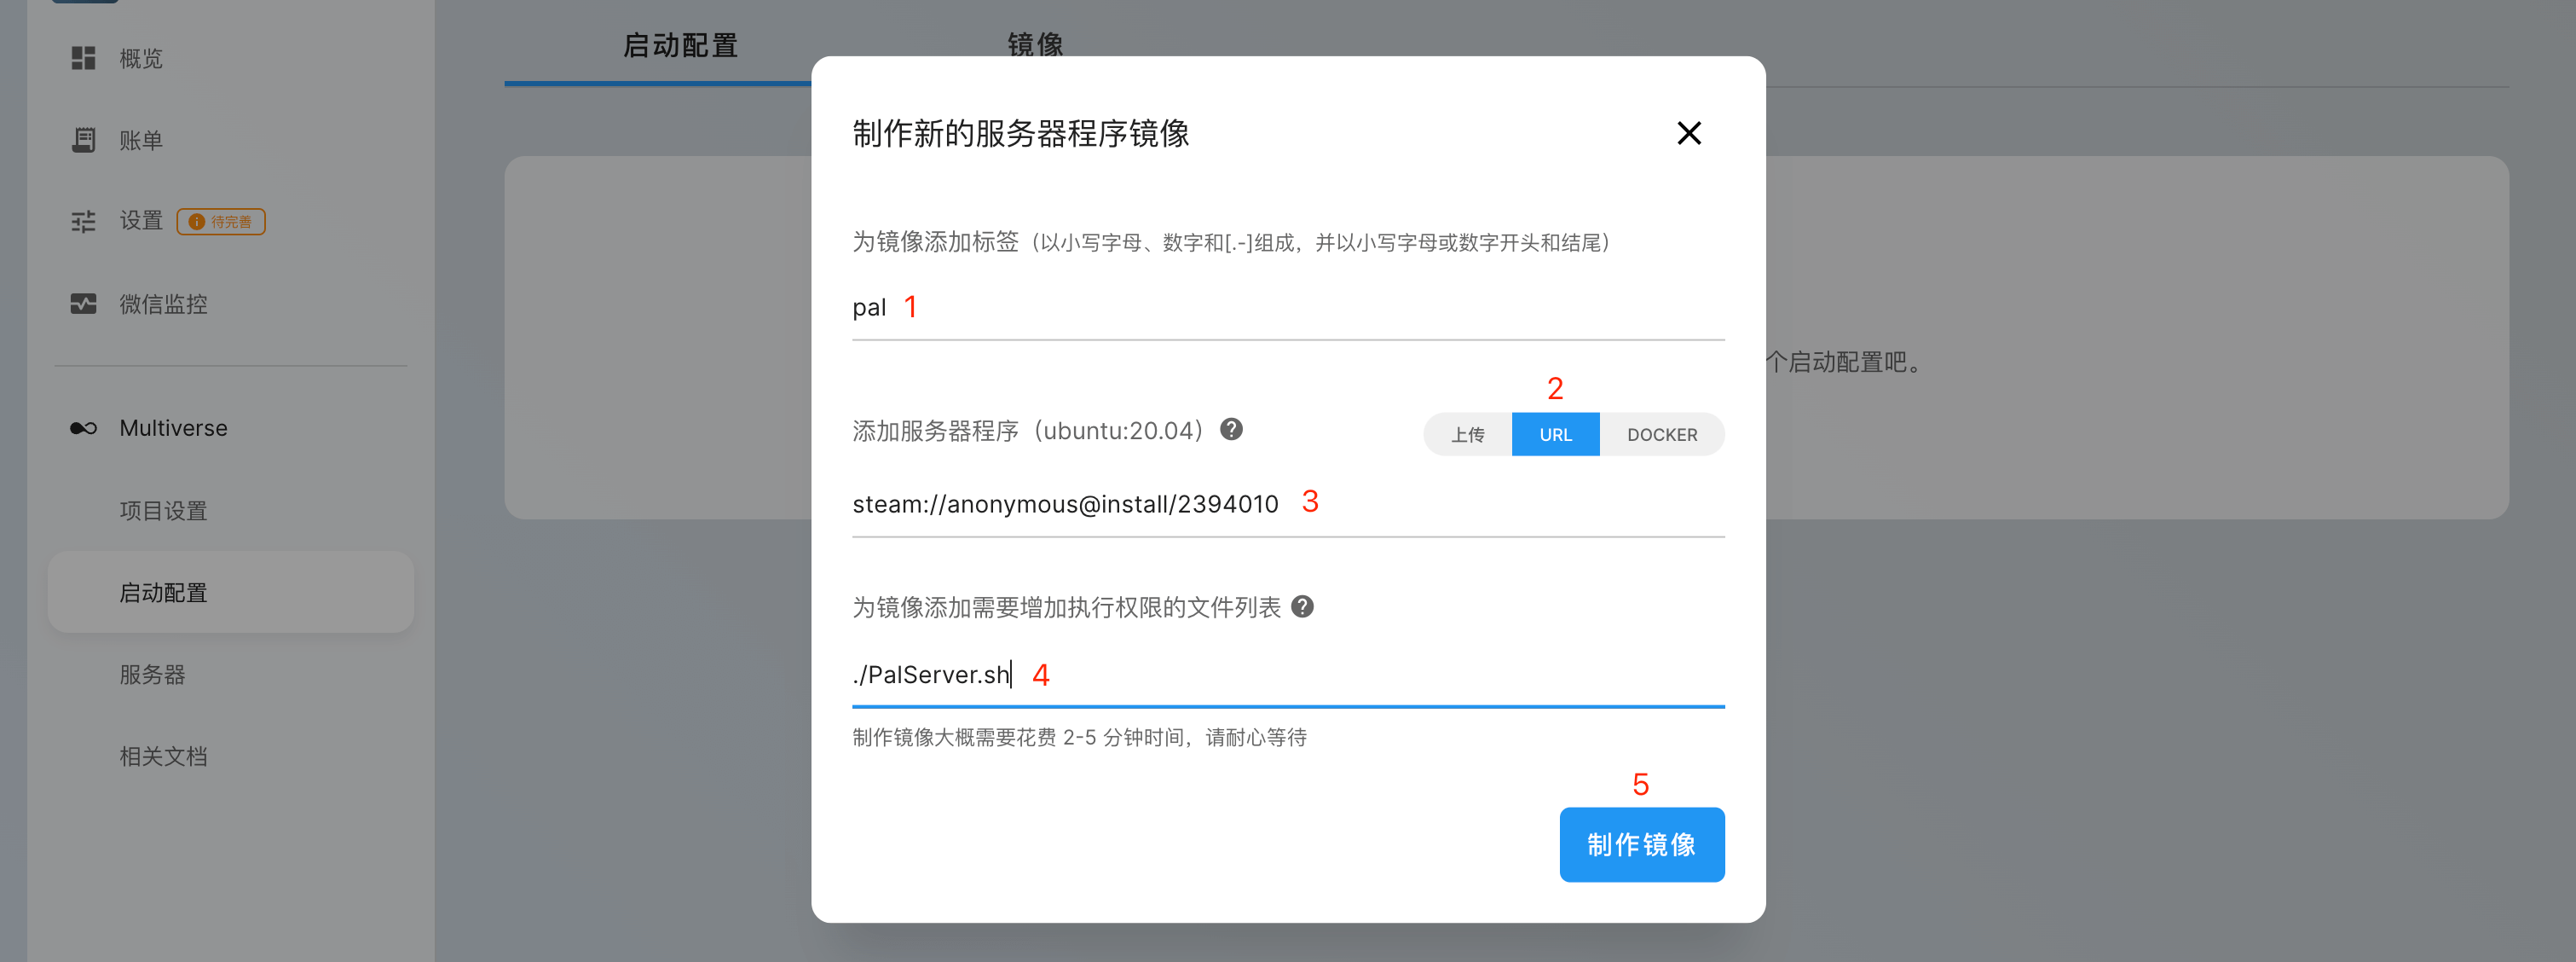Select the URL source option
The width and height of the screenshot is (2576, 962).
click(x=1555, y=434)
